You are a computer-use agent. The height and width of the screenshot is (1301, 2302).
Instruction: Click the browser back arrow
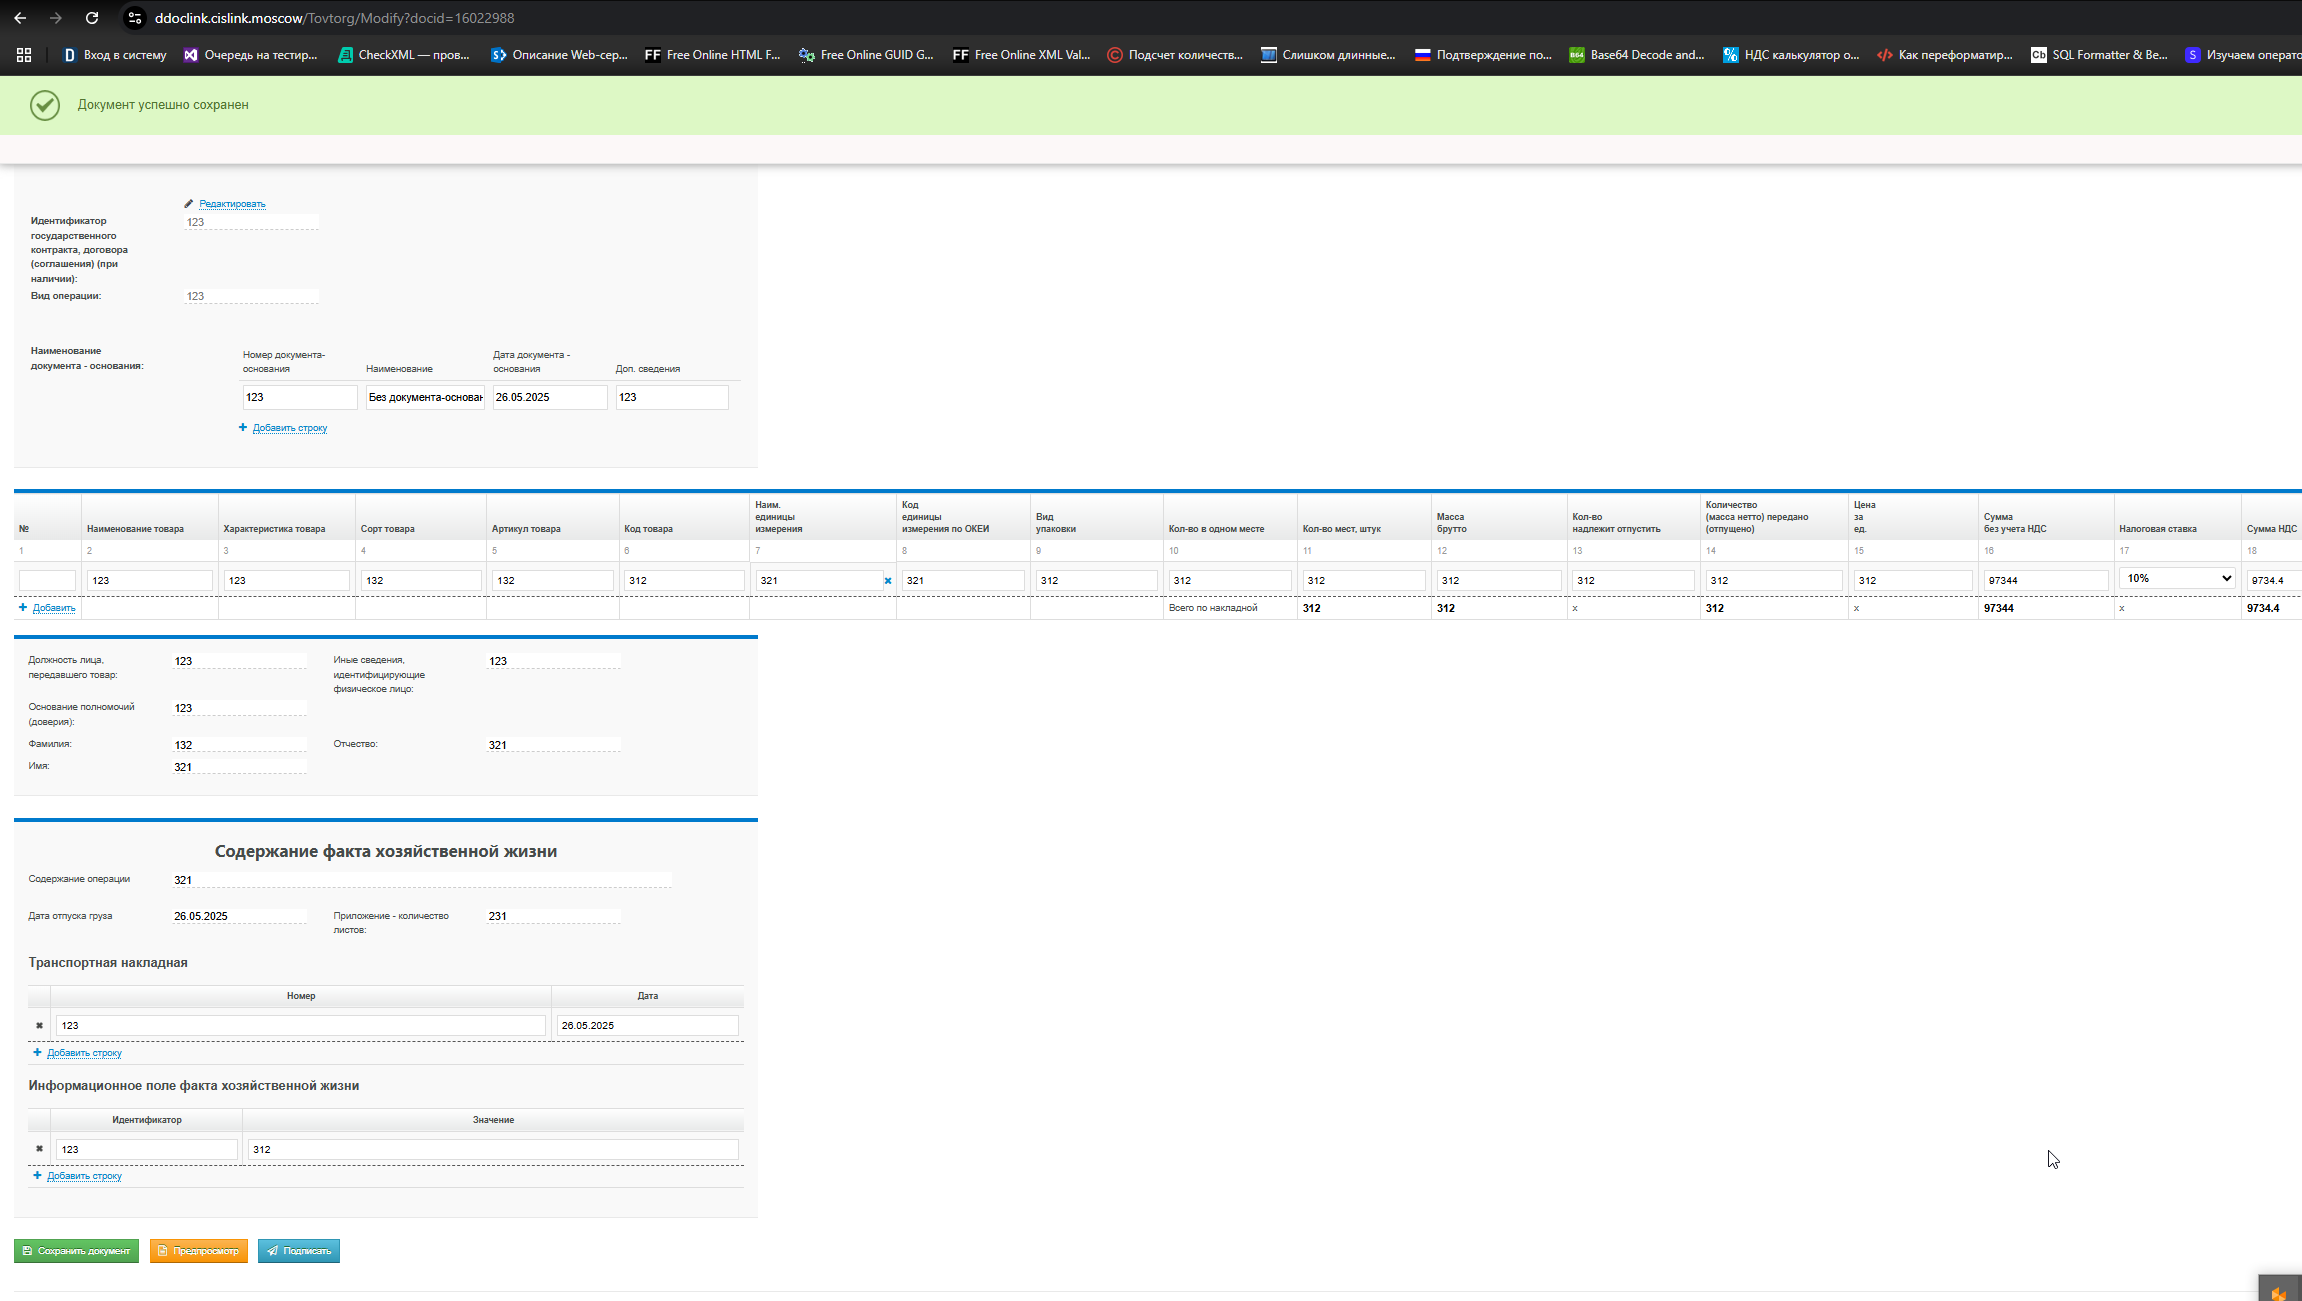point(20,18)
